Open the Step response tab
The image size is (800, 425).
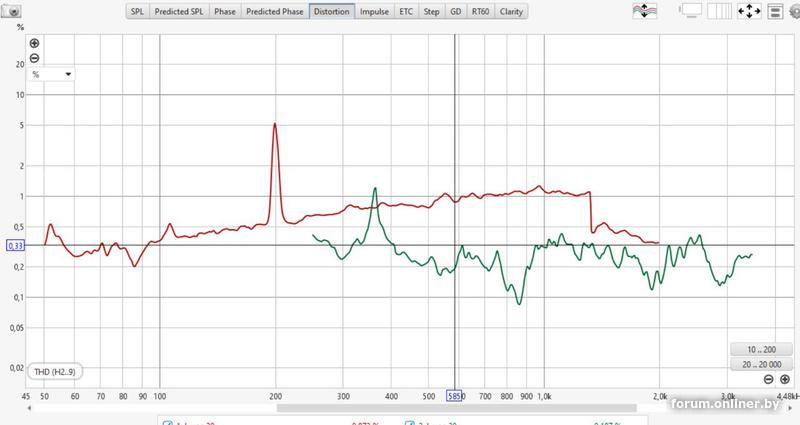(432, 11)
